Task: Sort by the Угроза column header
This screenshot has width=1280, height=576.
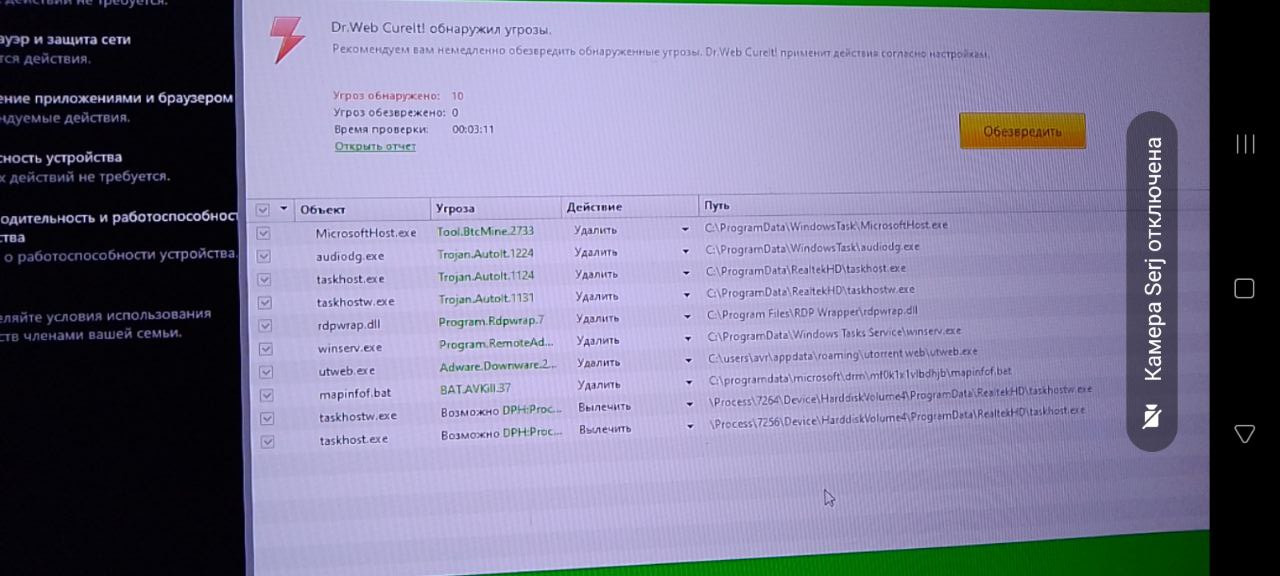Action: click(455, 208)
